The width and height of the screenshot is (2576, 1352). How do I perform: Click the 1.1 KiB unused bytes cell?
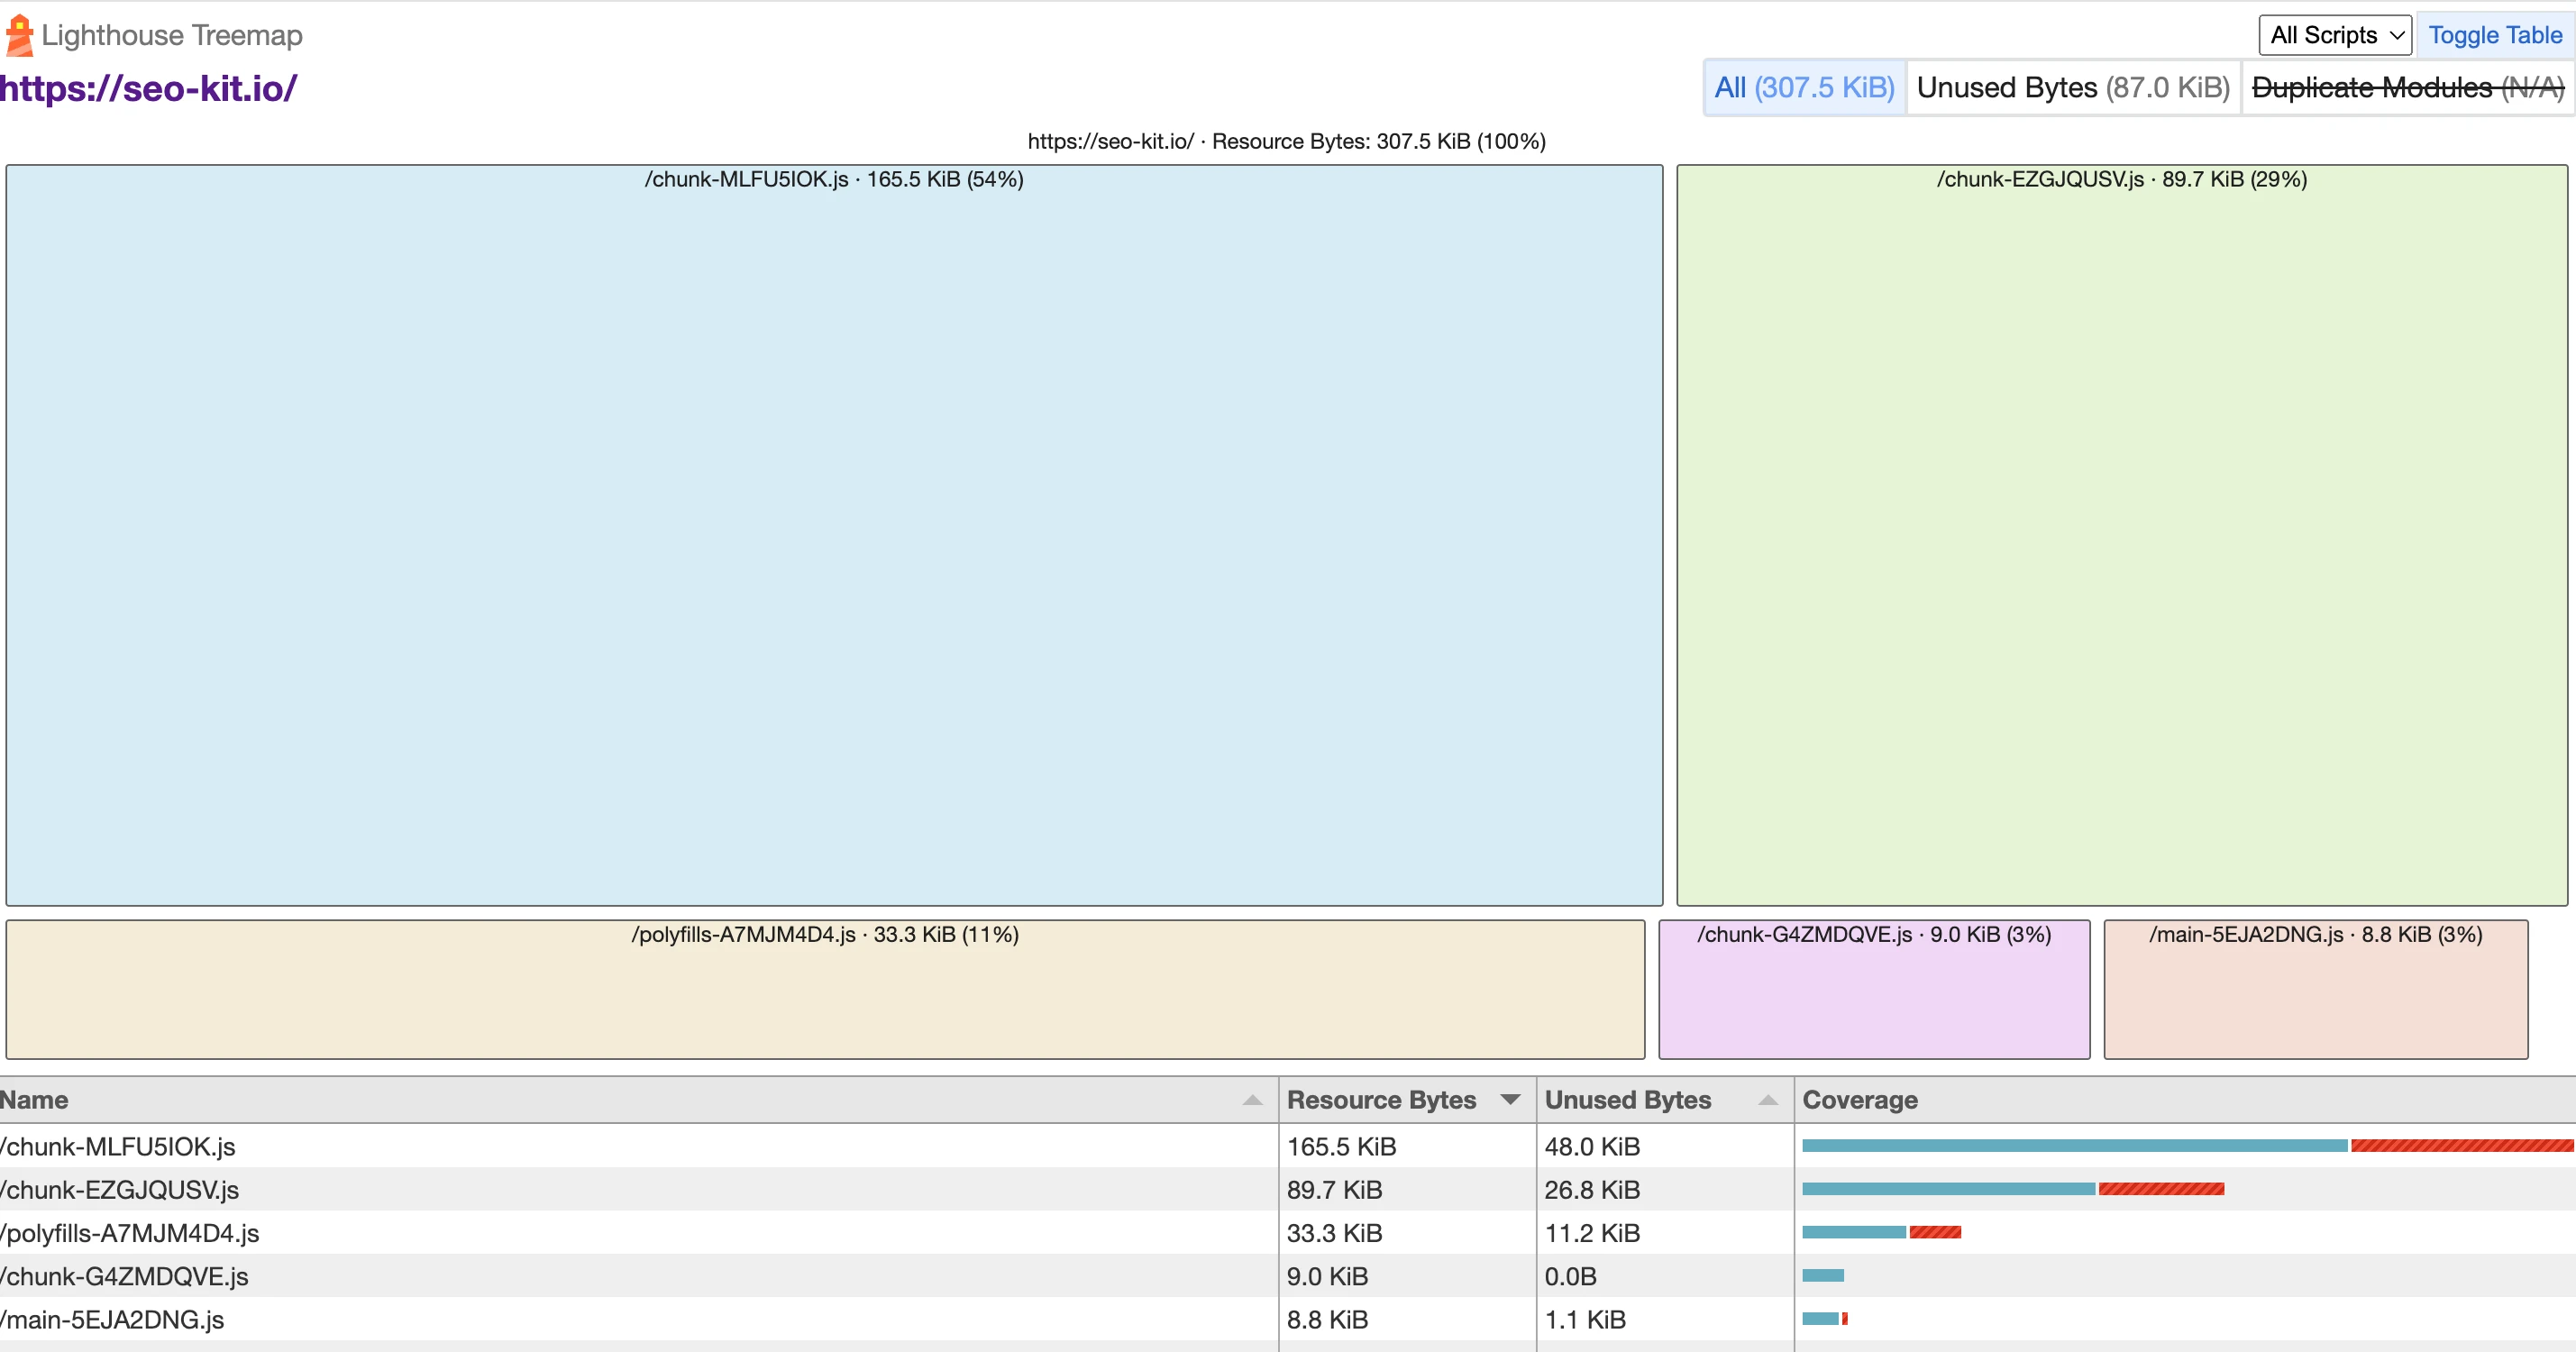1665,1319
